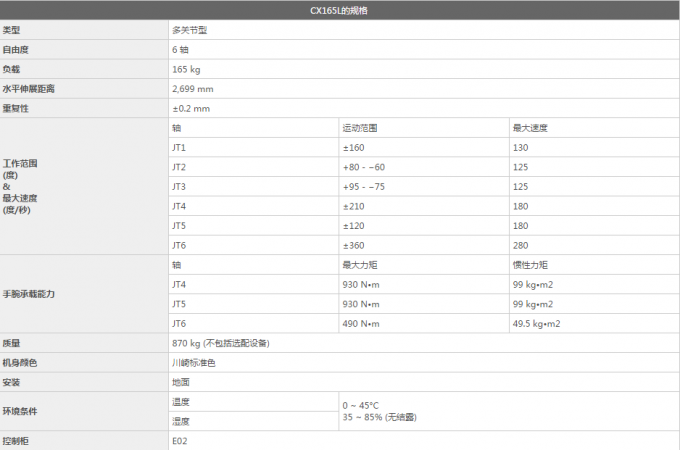The height and width of the screenshot is (450, 680).
Task: Click the 280 max speed value
Action: [520, 245]
